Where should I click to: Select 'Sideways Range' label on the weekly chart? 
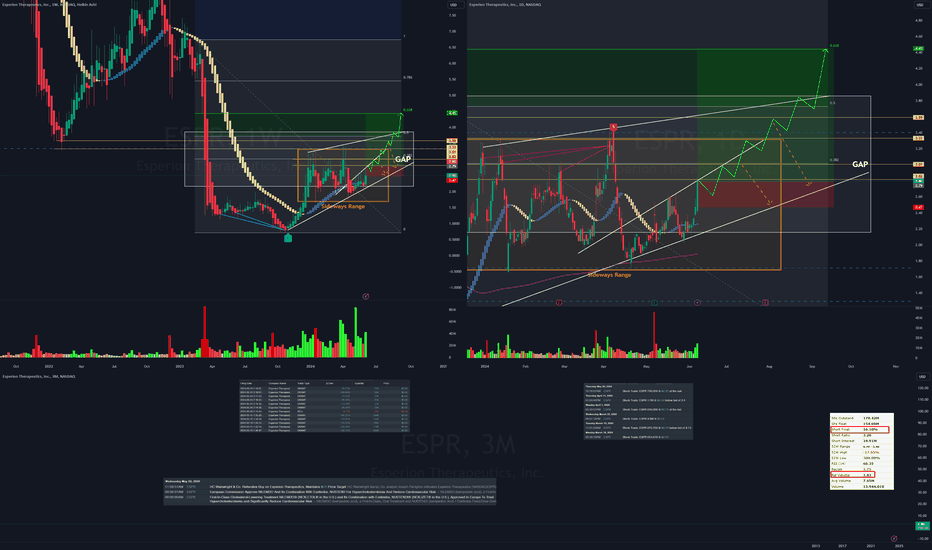point(343,206)
